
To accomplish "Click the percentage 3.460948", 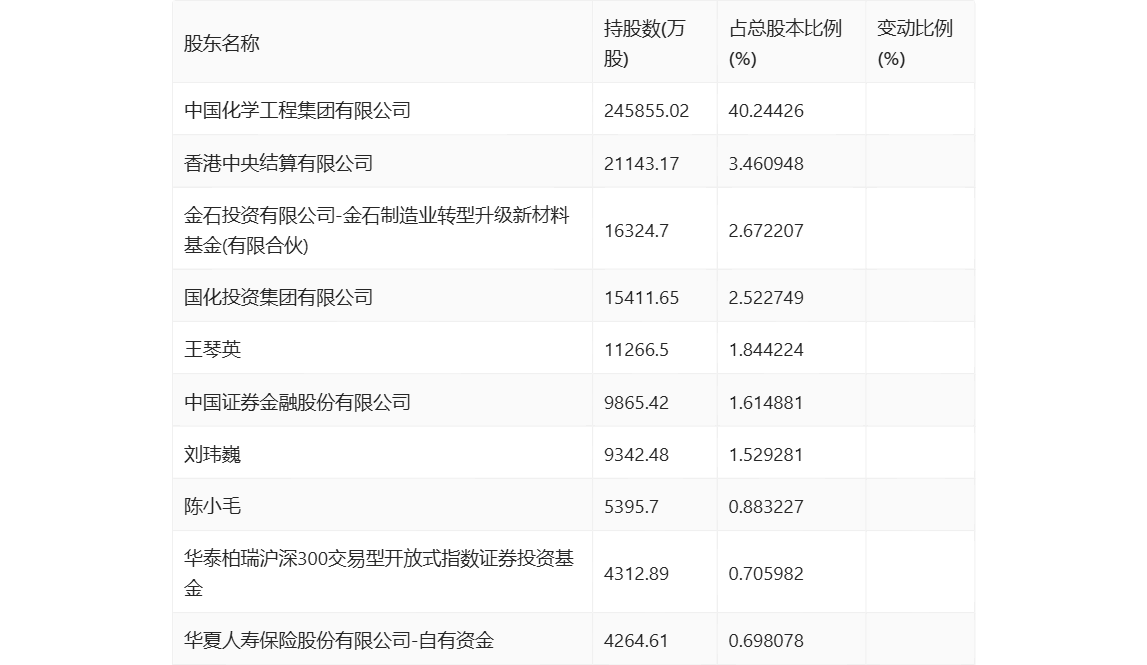I will point(766,163).
